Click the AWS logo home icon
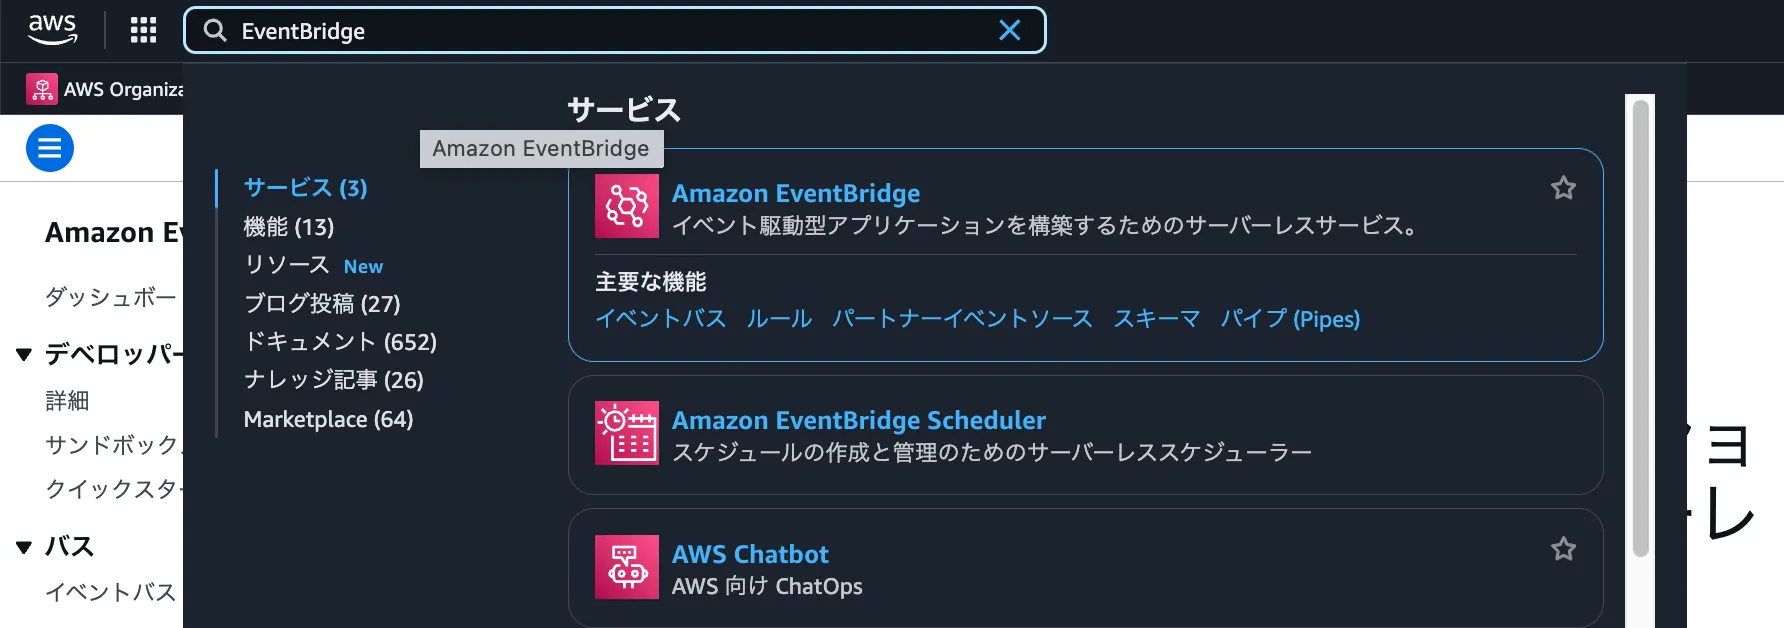 [52, 29]
